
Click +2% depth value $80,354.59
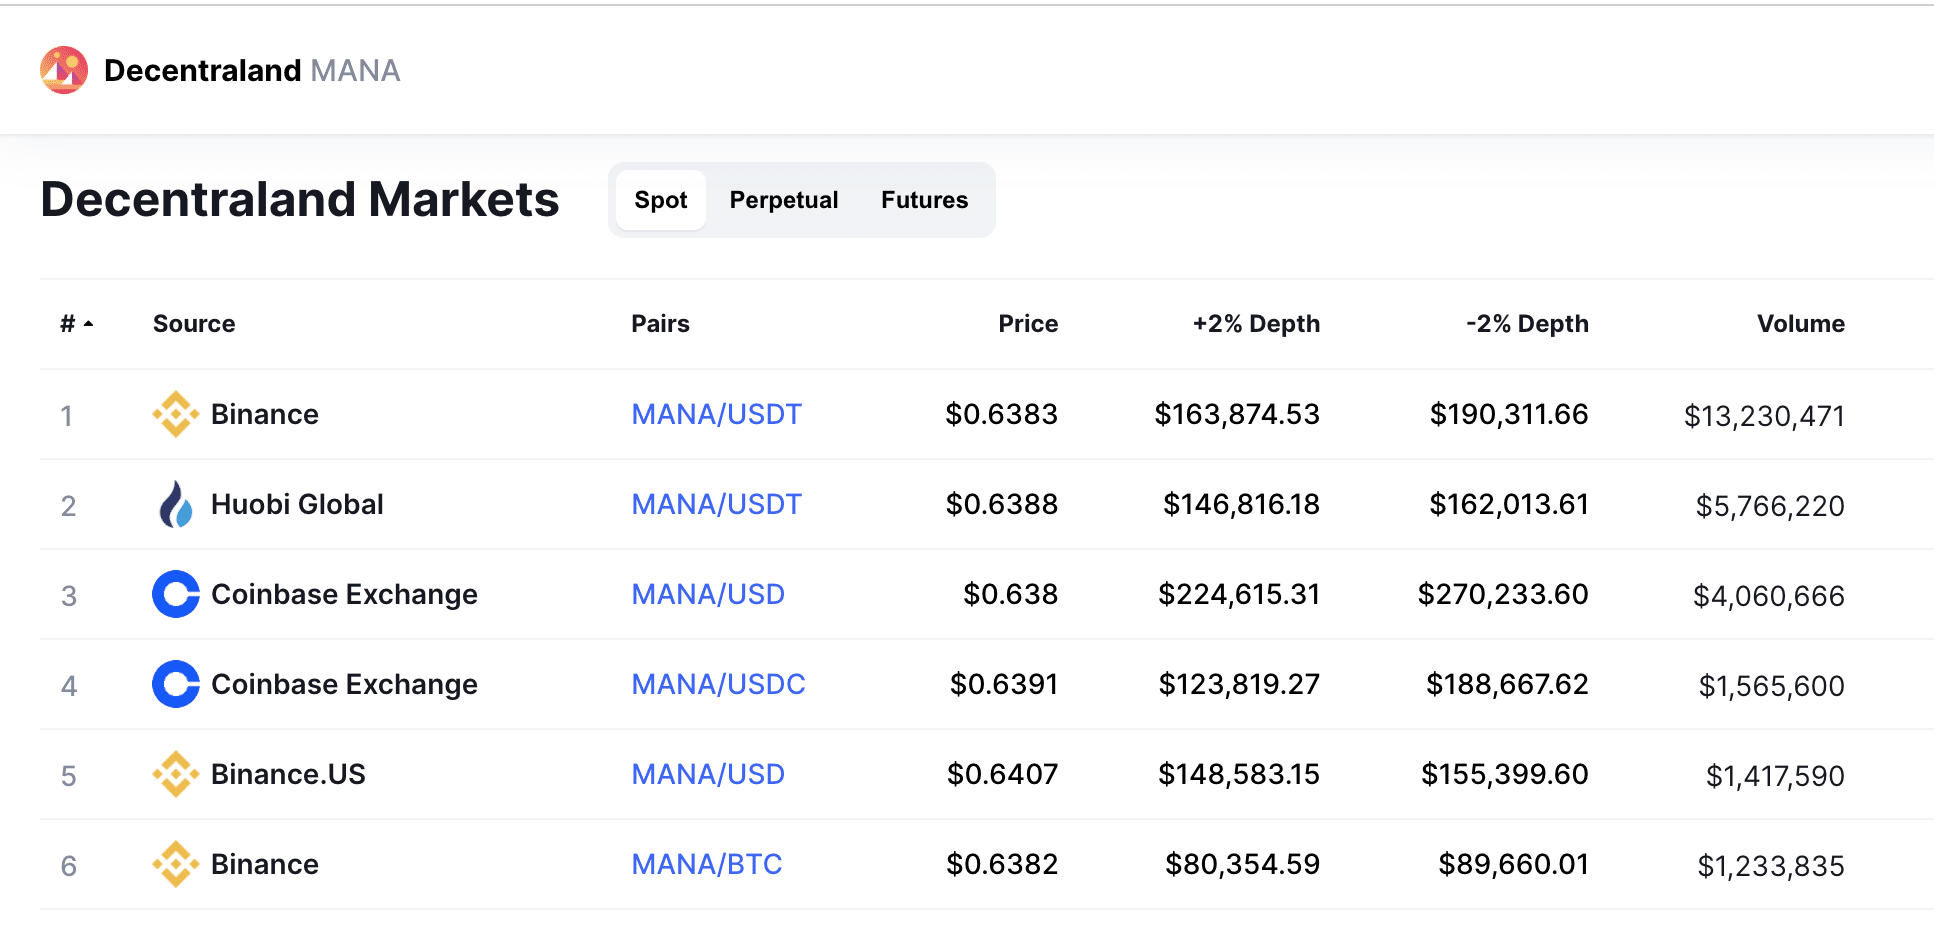click(x=1242, y=864)
